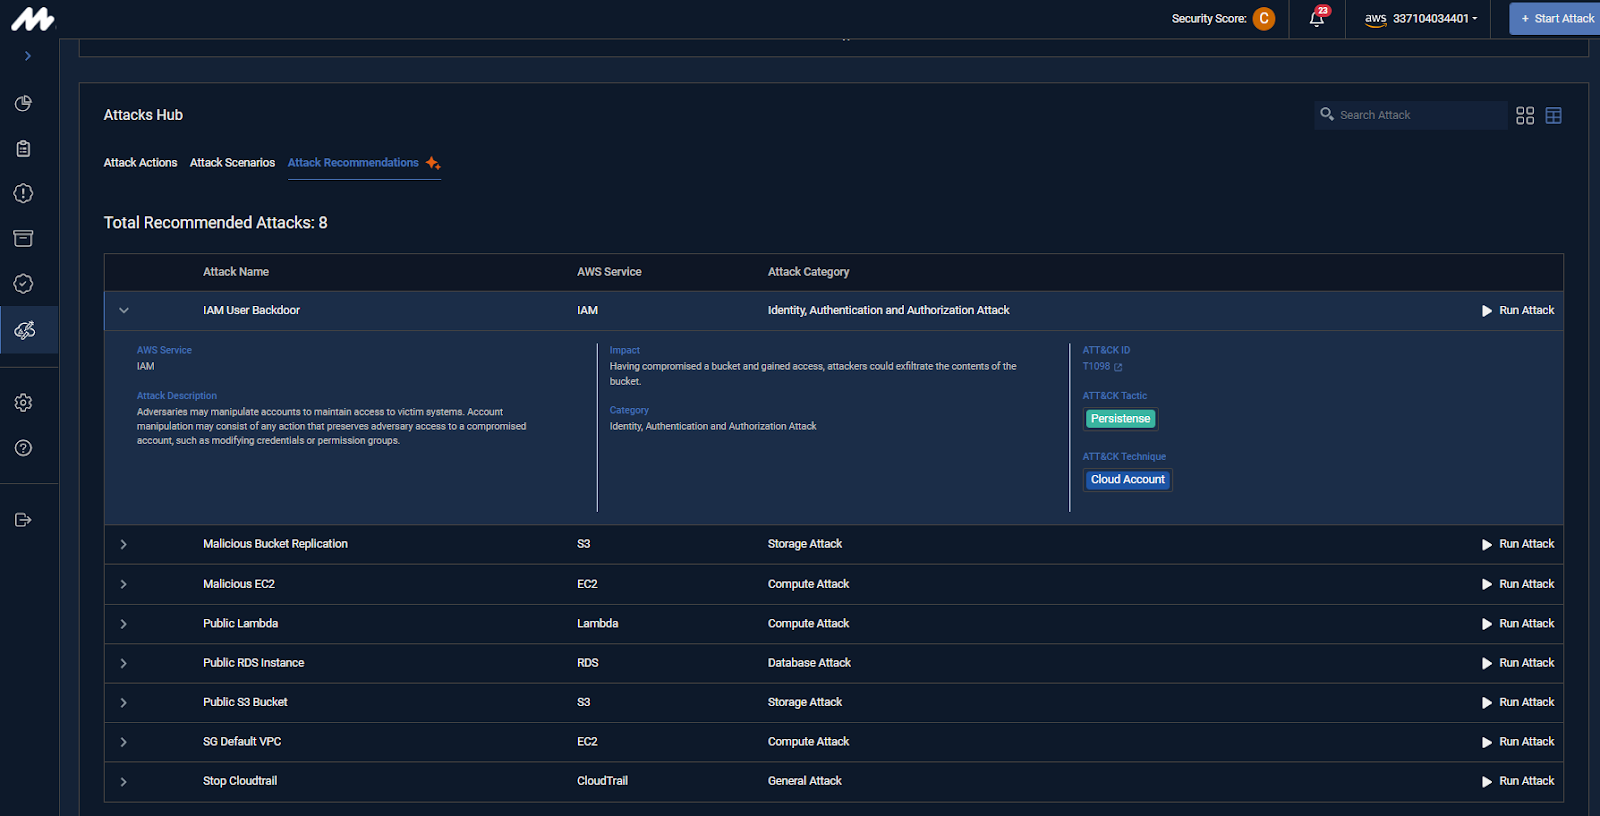Run Attack for Malicious EC2
The image size is (1600, 816).
coord(1518,584)
